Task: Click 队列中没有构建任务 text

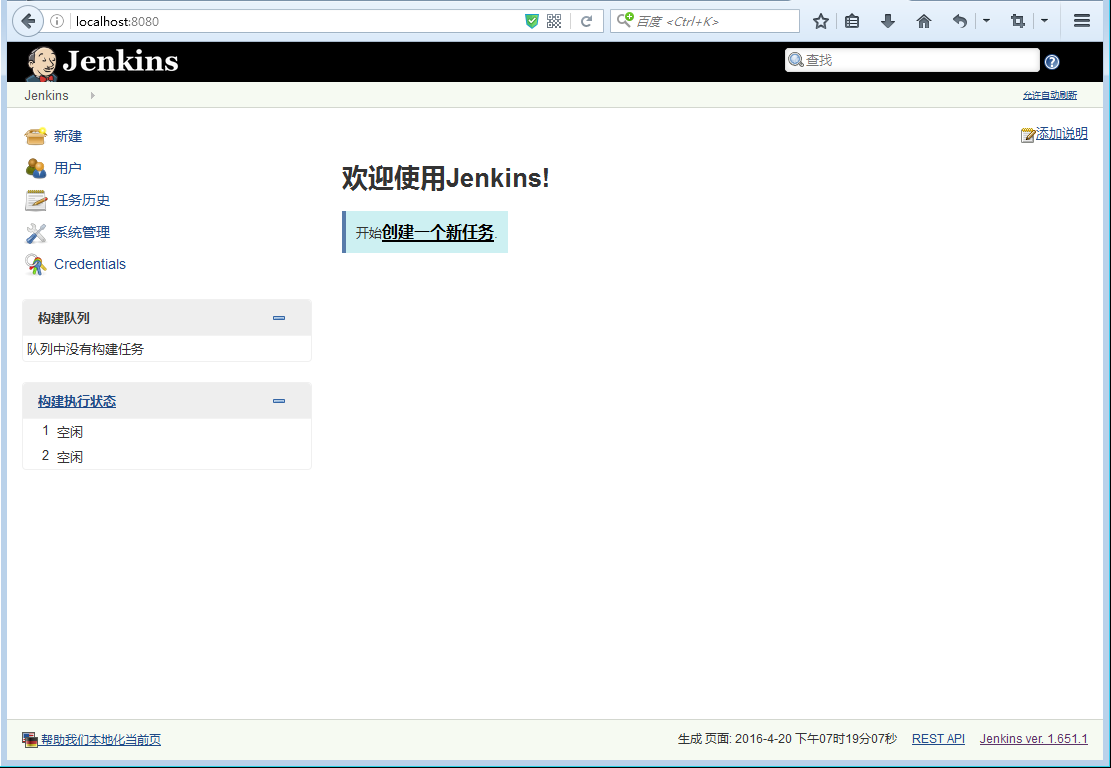Action: tap(85, 349)
